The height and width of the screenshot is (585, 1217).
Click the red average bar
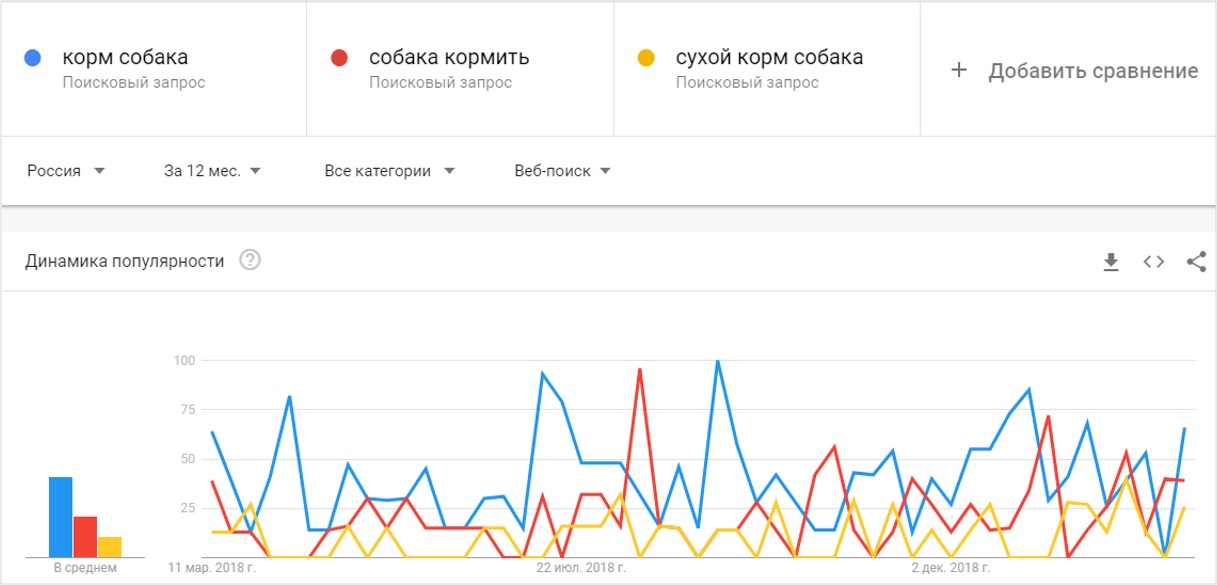(x=85, y=536)
